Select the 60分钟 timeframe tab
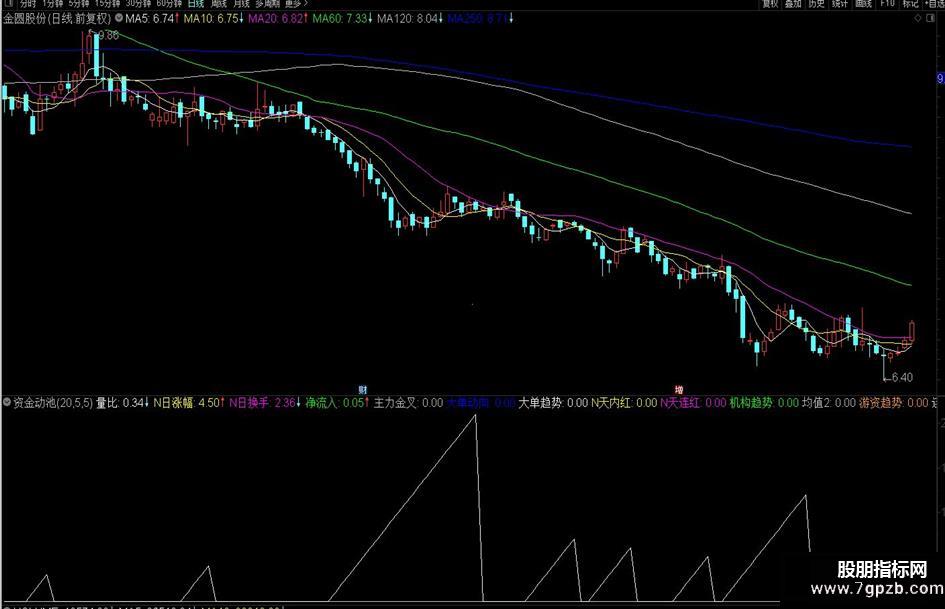This screenshot has height=609, width=945. click(169, 4)
